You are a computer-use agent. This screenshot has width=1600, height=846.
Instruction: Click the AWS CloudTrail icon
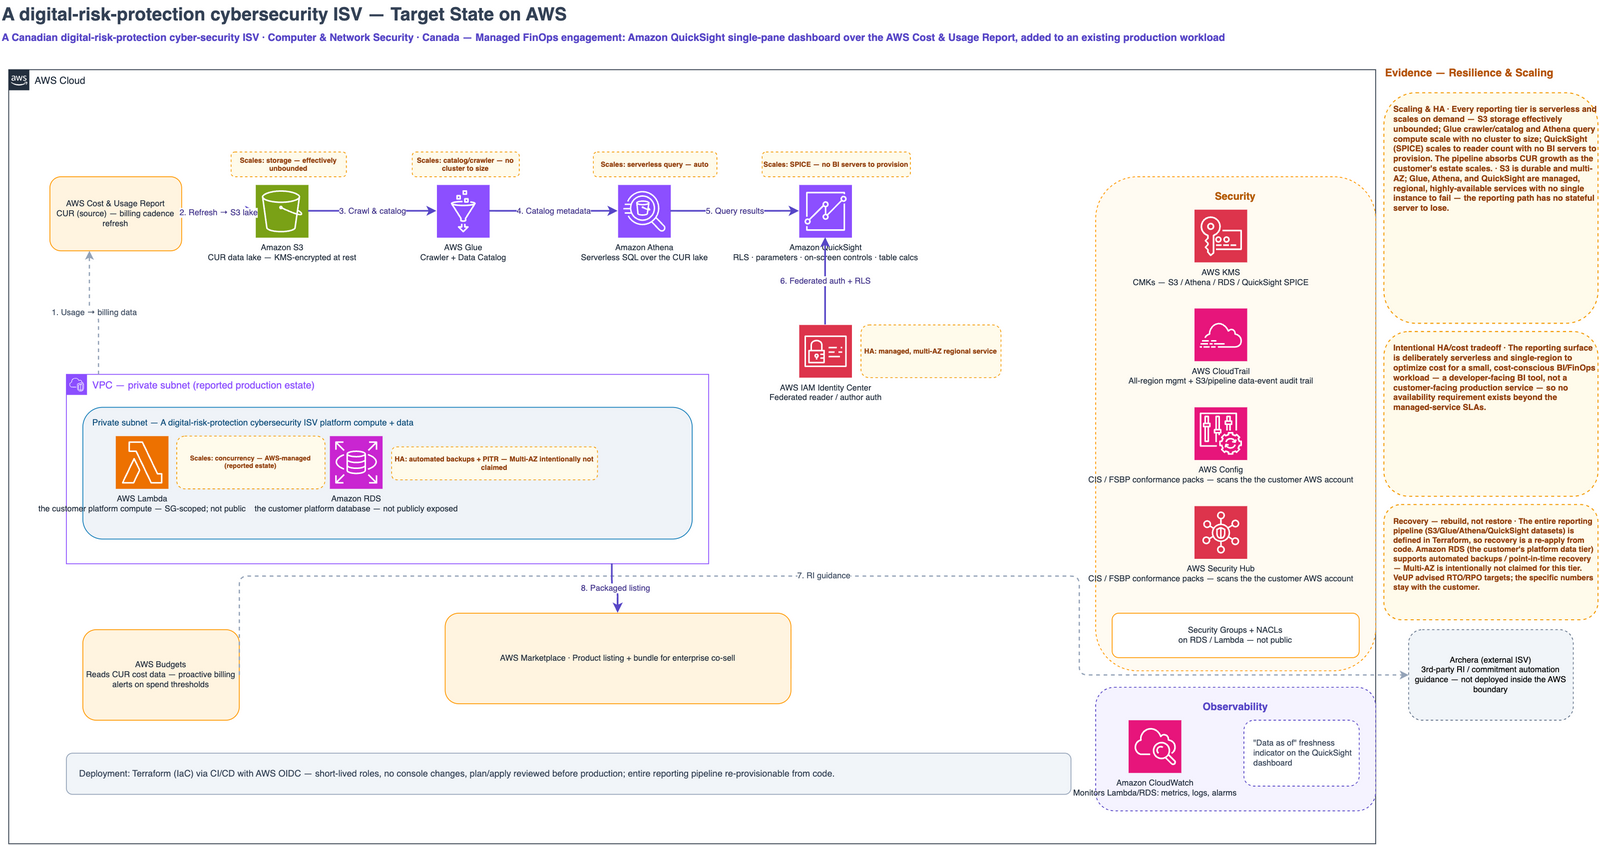pyautogui.click(x=1220, y=334)
